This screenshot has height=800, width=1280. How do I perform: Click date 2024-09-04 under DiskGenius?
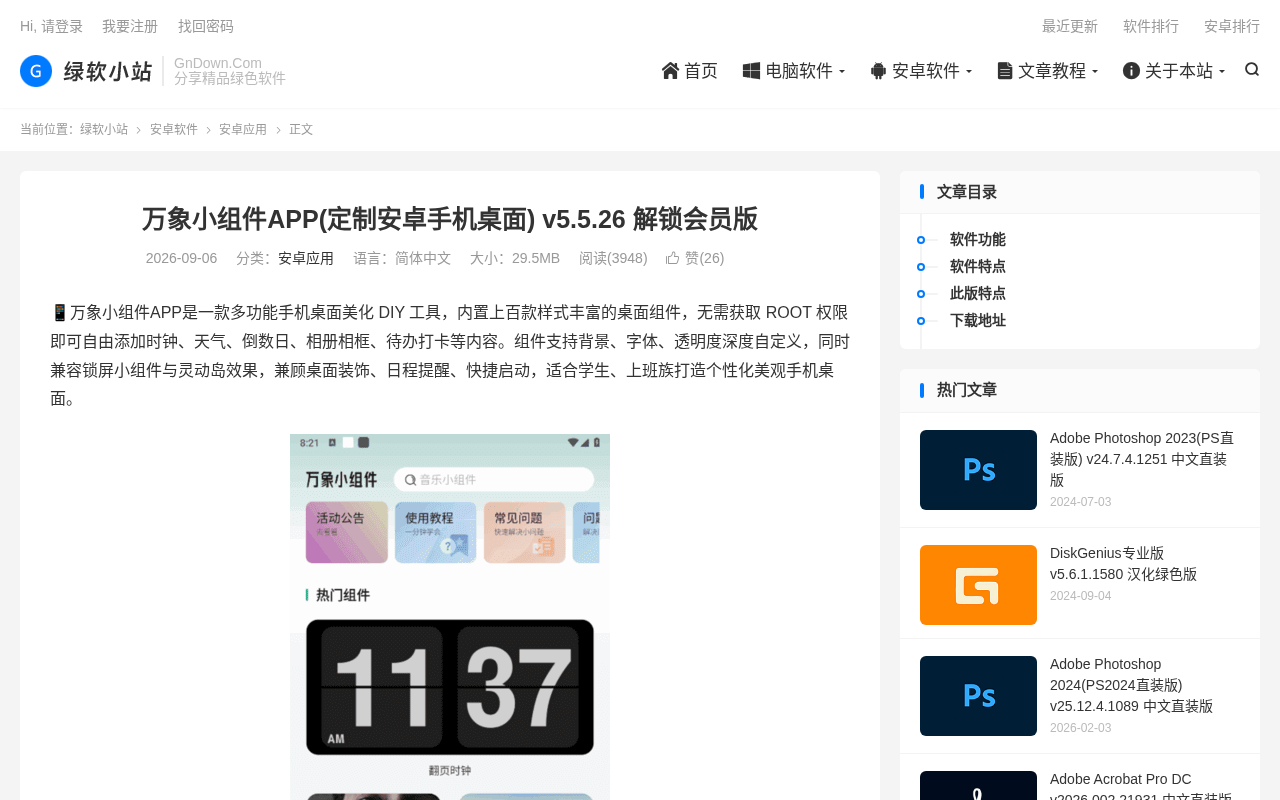pos(1080,596)
